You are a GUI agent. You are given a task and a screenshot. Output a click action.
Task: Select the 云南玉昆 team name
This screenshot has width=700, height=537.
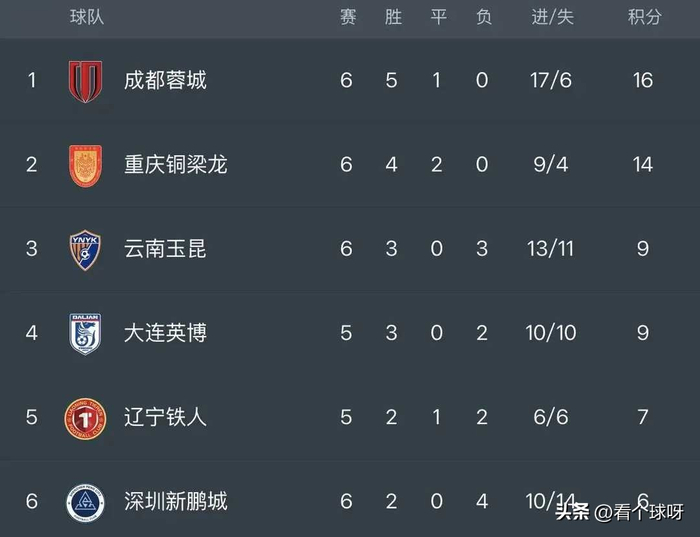click(x=165, y=248)
